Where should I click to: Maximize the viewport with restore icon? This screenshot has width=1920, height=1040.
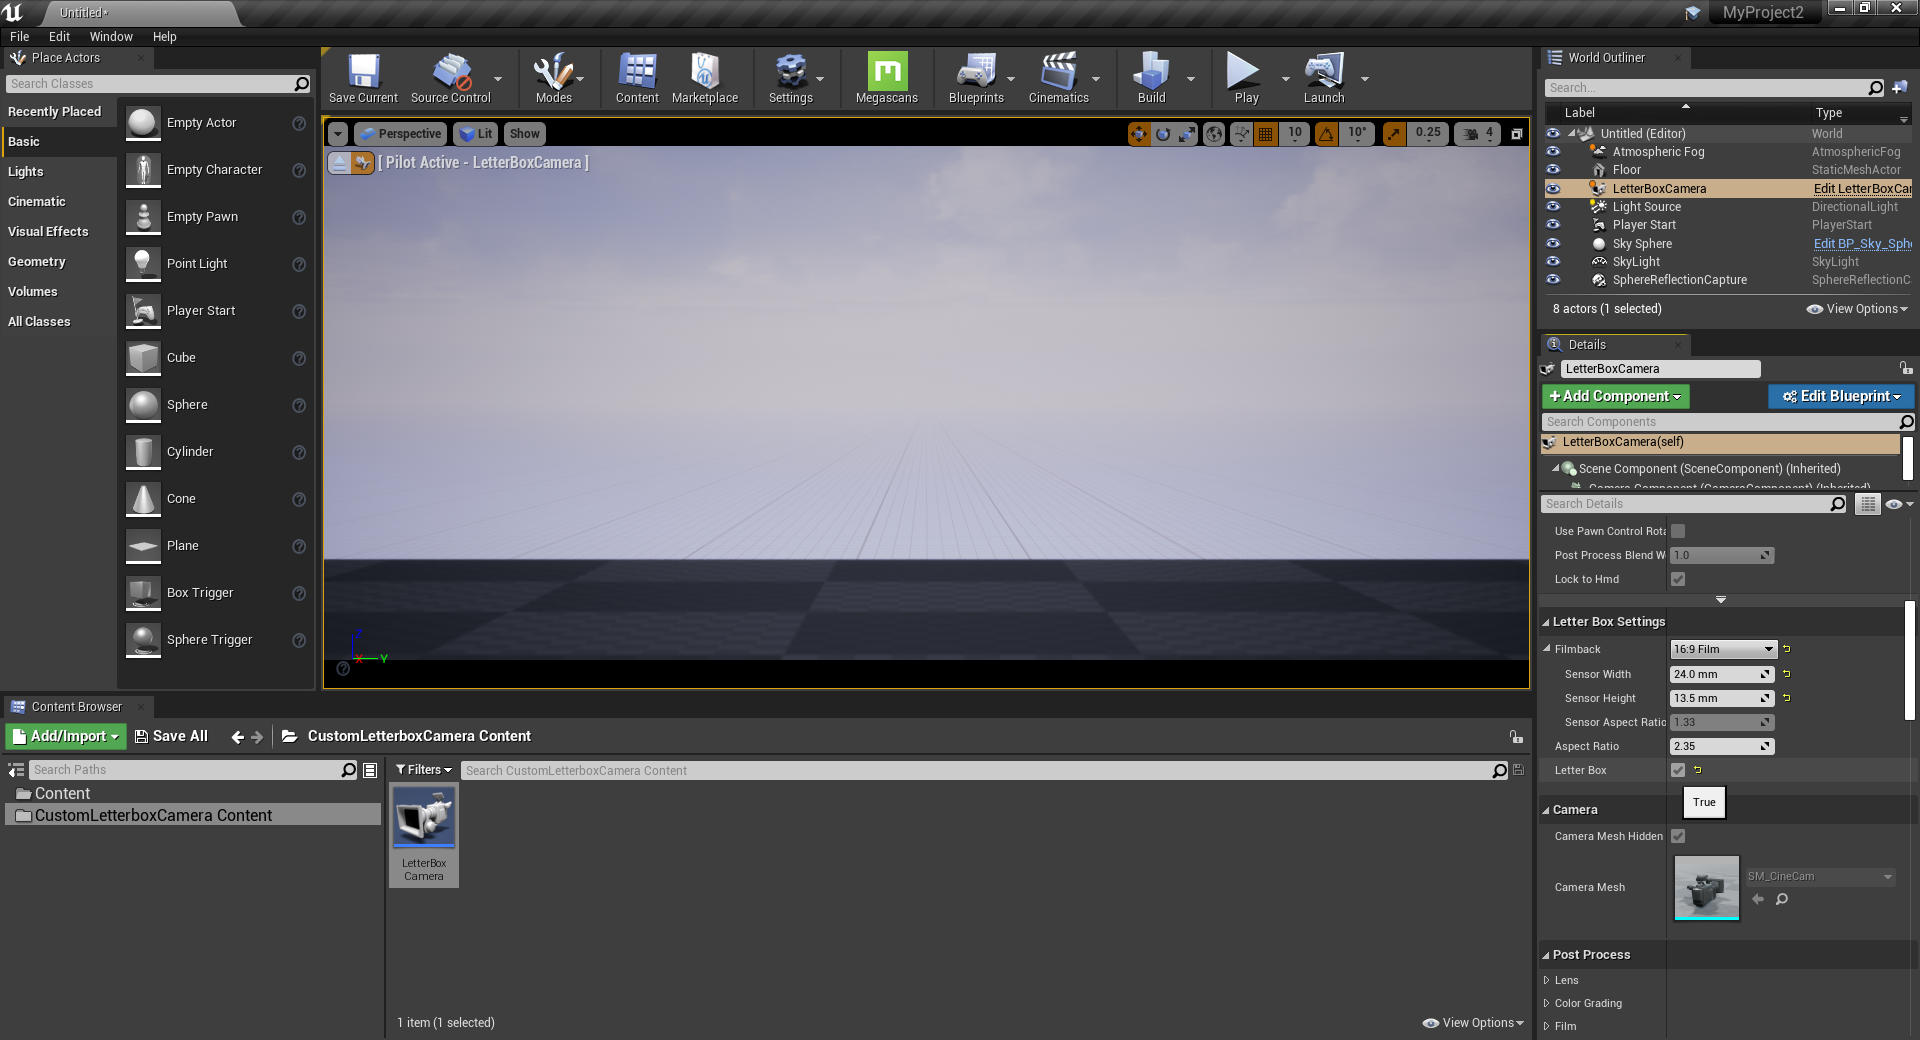[1516, 134]
